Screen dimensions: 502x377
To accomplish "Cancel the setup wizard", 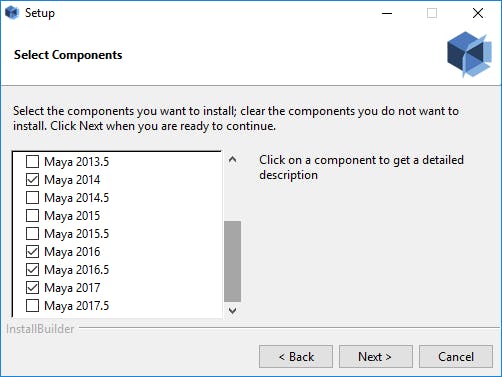I will [x=456, y=357].
